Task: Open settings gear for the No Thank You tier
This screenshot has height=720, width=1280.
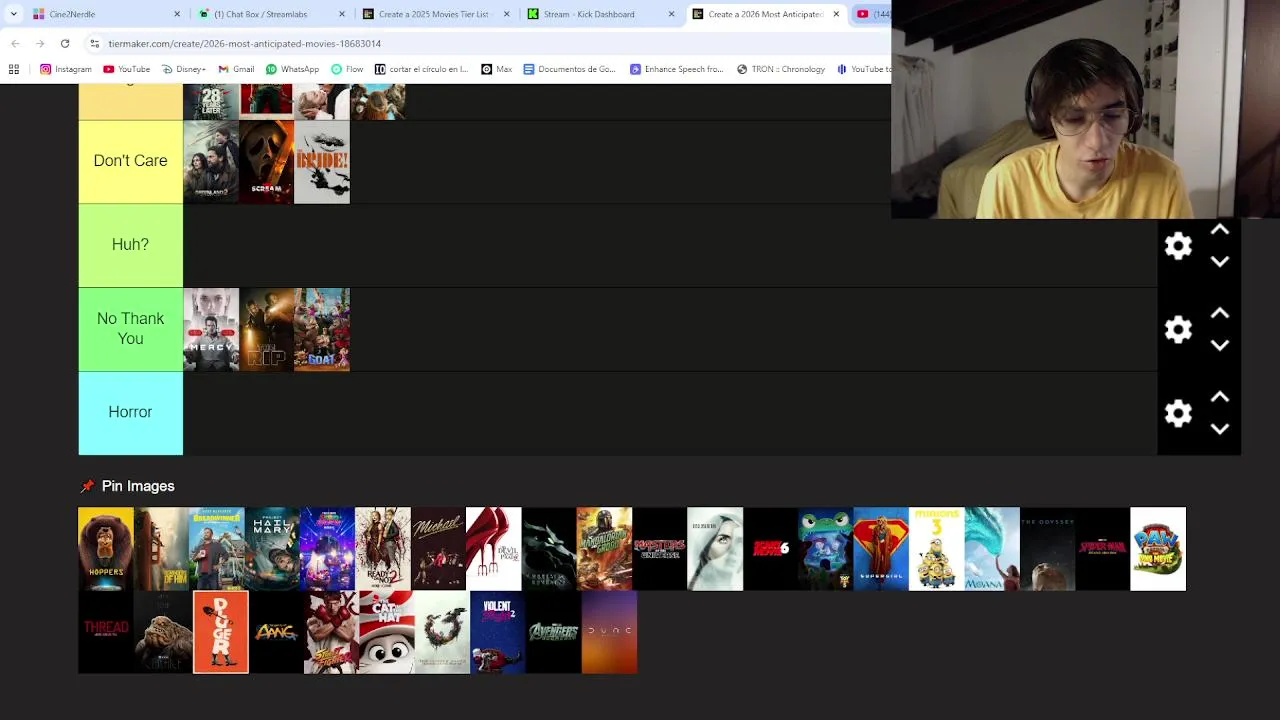Action: tap(1178, 330)
